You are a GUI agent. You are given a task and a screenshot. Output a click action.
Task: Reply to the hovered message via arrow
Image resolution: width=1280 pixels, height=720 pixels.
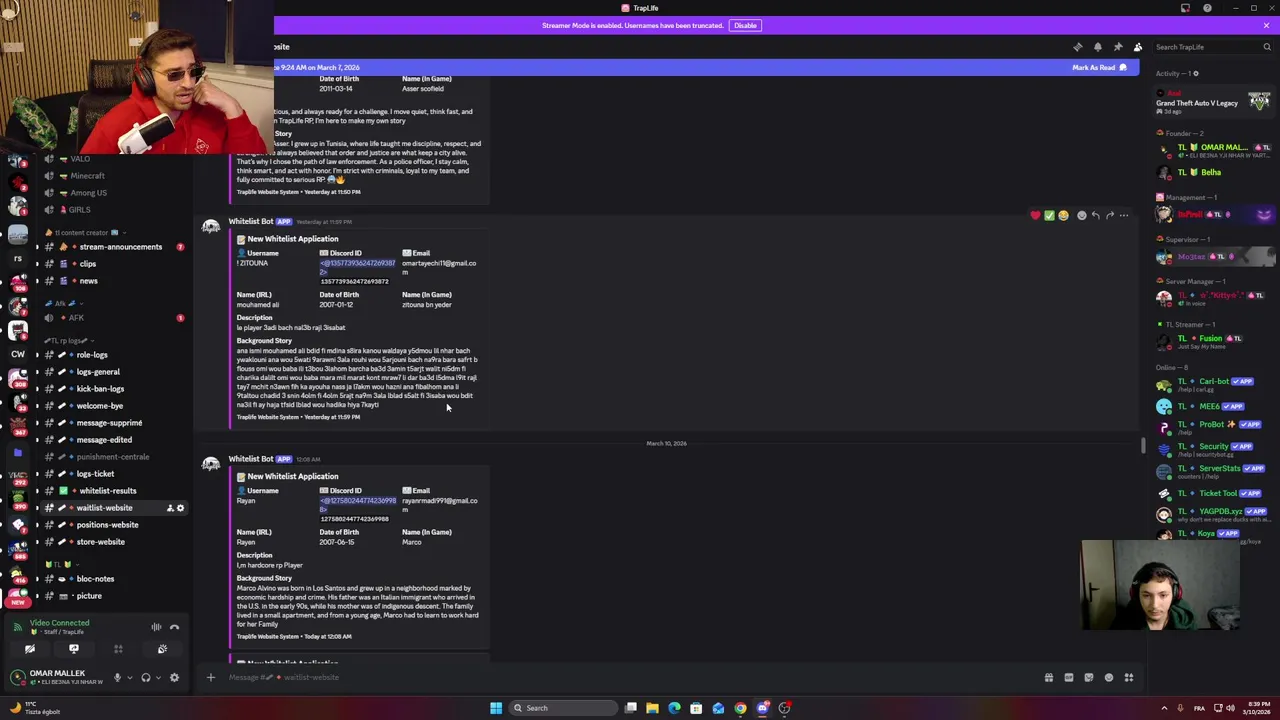coord(1095,215)
